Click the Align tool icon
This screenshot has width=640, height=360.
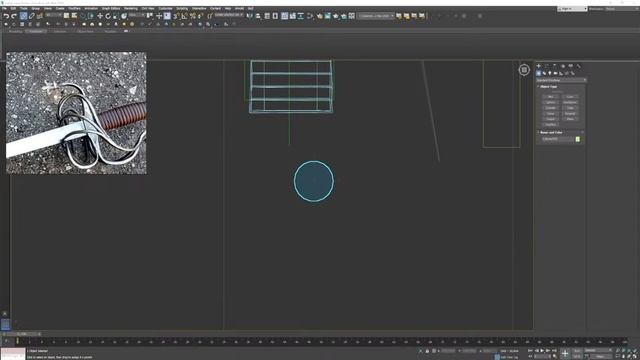[x=258, y=16]
